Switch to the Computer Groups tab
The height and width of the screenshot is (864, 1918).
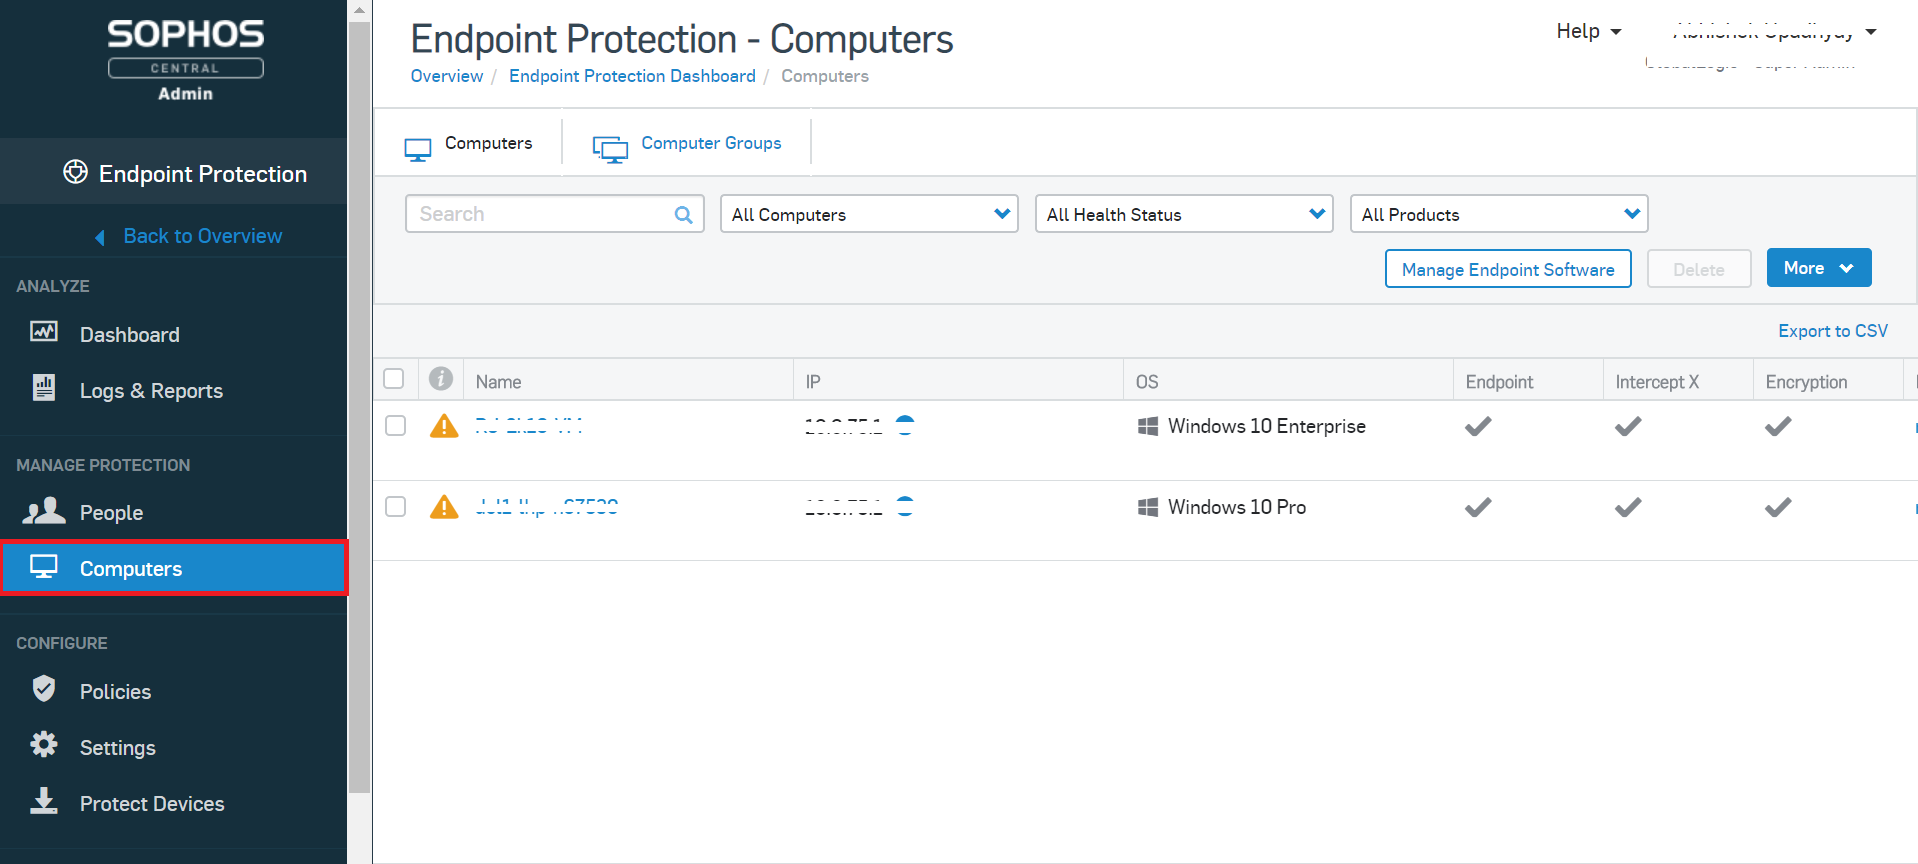710,143
